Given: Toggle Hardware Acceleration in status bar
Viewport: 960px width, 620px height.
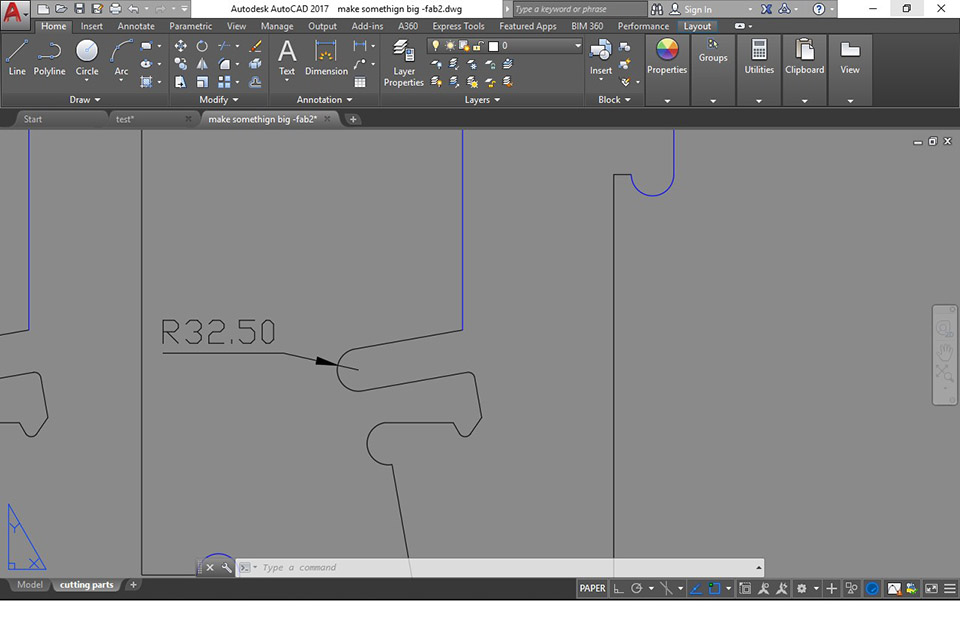Looking at the screenshot, I should coord(872,588).
